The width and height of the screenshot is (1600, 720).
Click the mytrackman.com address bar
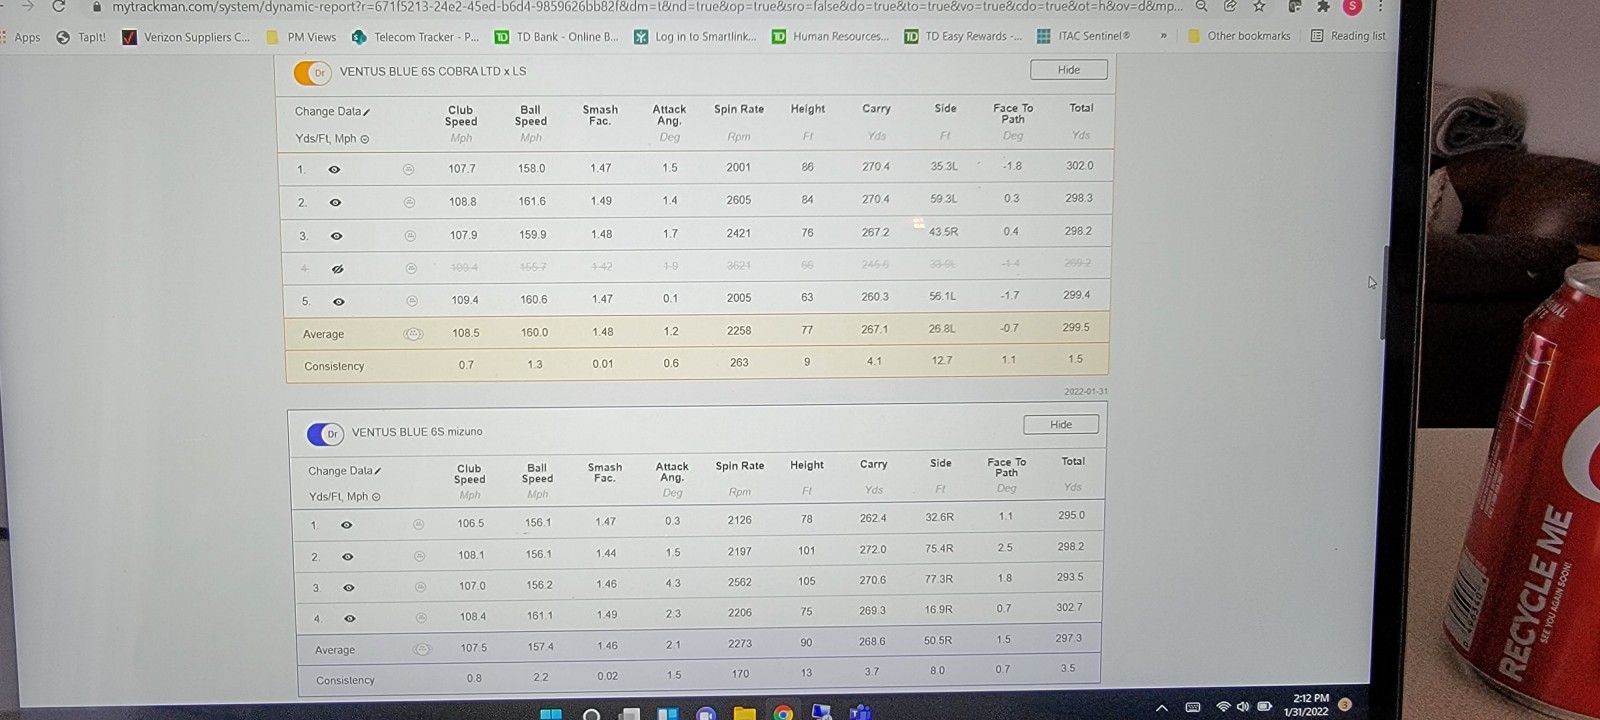pyautogui.click(x=640, y=6)
